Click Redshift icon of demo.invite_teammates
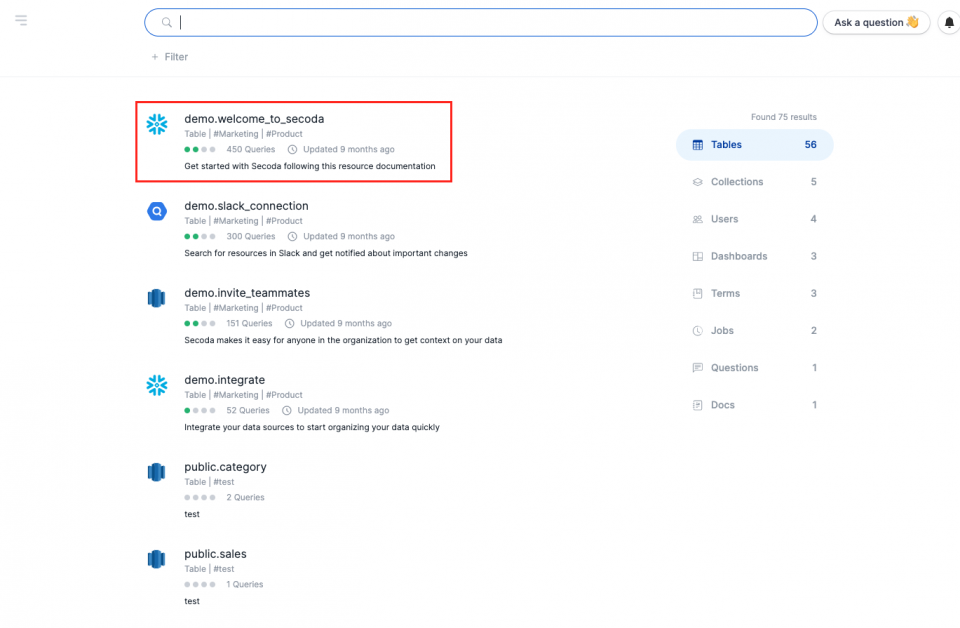This screenshot has width=960, height=628. point(157,298)
